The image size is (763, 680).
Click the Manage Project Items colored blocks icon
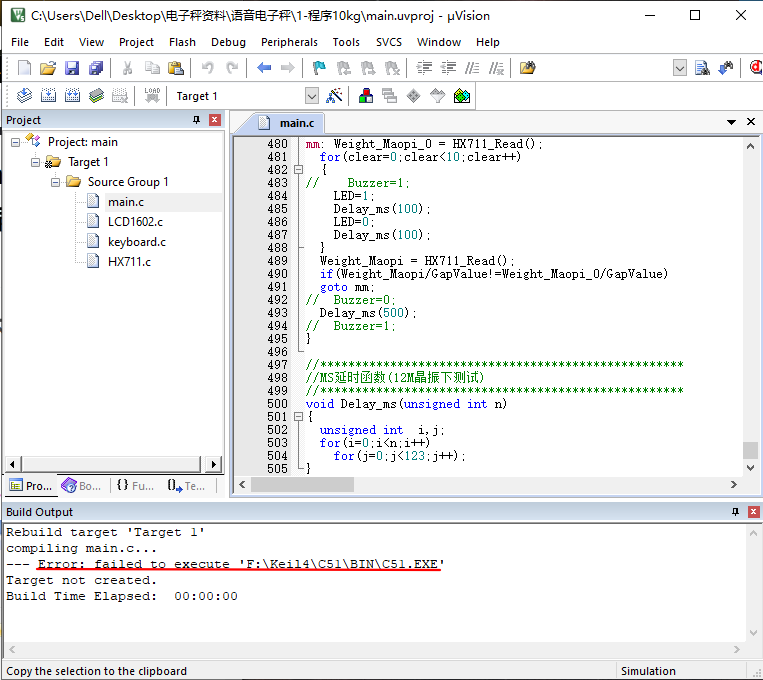pyautogui.click(x=365, y=95)
